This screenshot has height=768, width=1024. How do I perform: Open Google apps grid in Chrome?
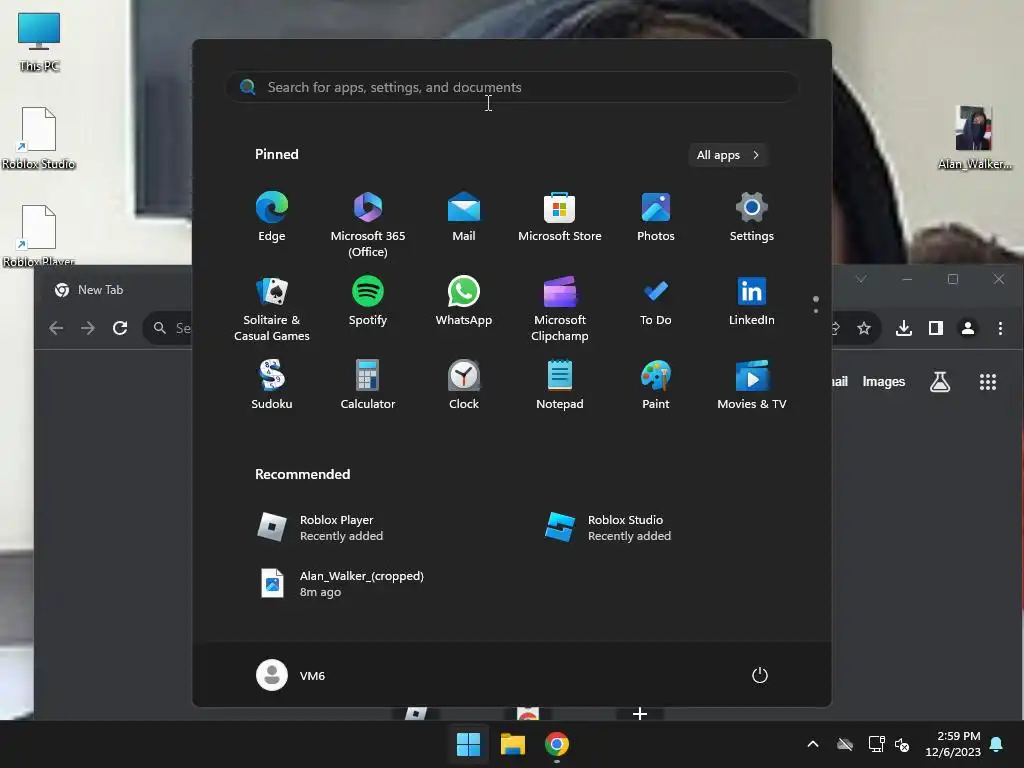coord(987,382)
